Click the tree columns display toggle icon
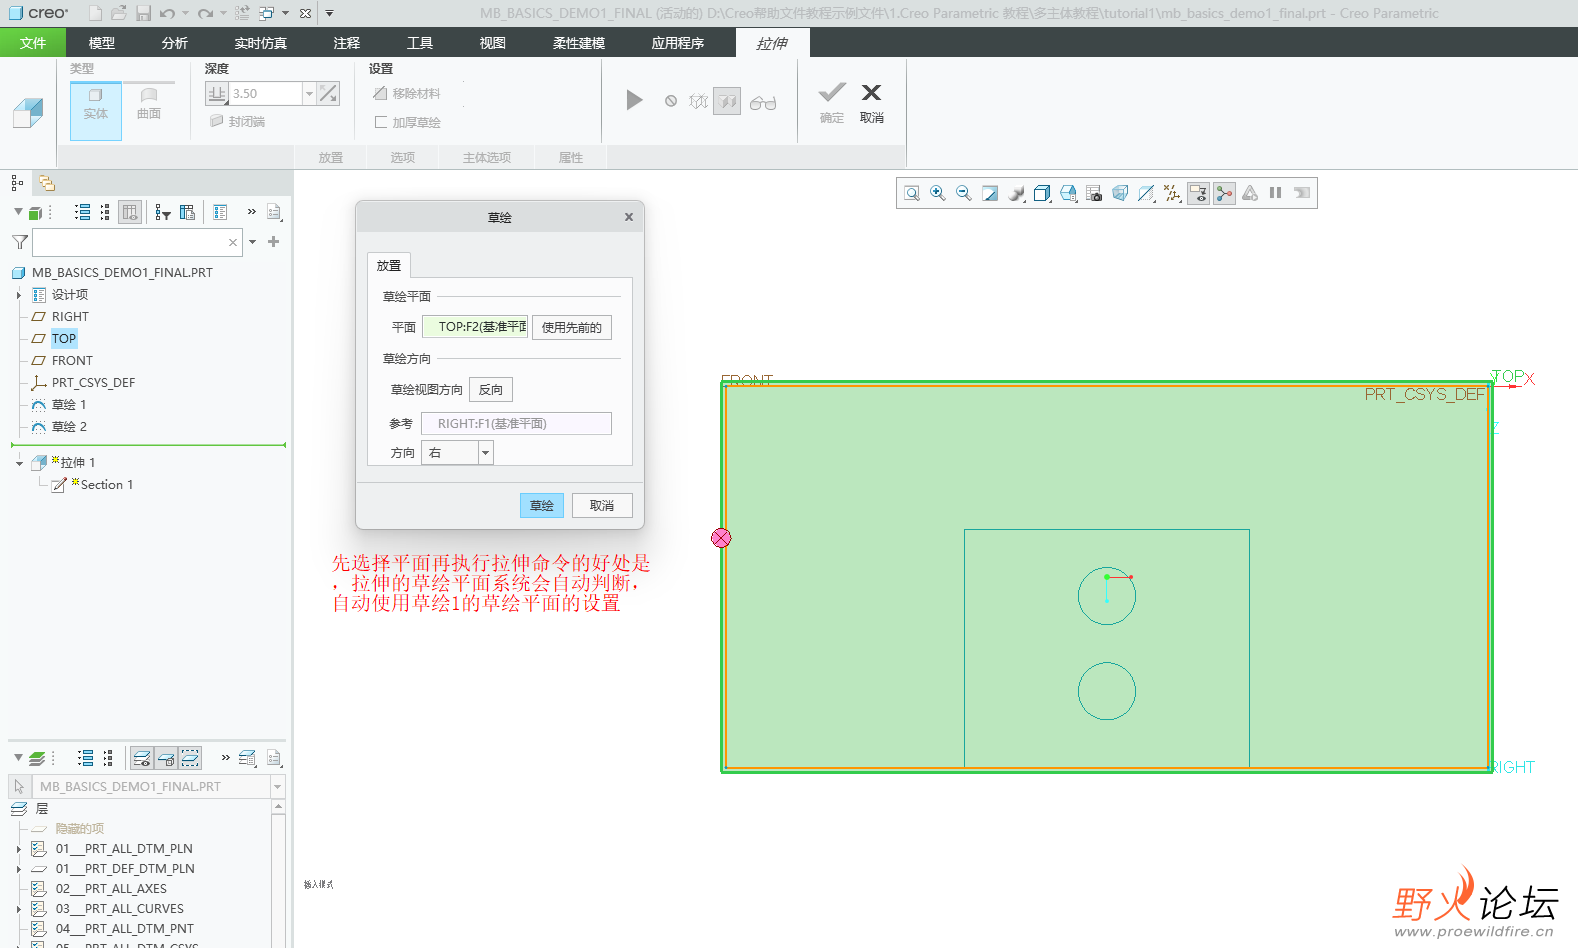The height and width of the screenshot is (948, 1578). click(130, 212)
